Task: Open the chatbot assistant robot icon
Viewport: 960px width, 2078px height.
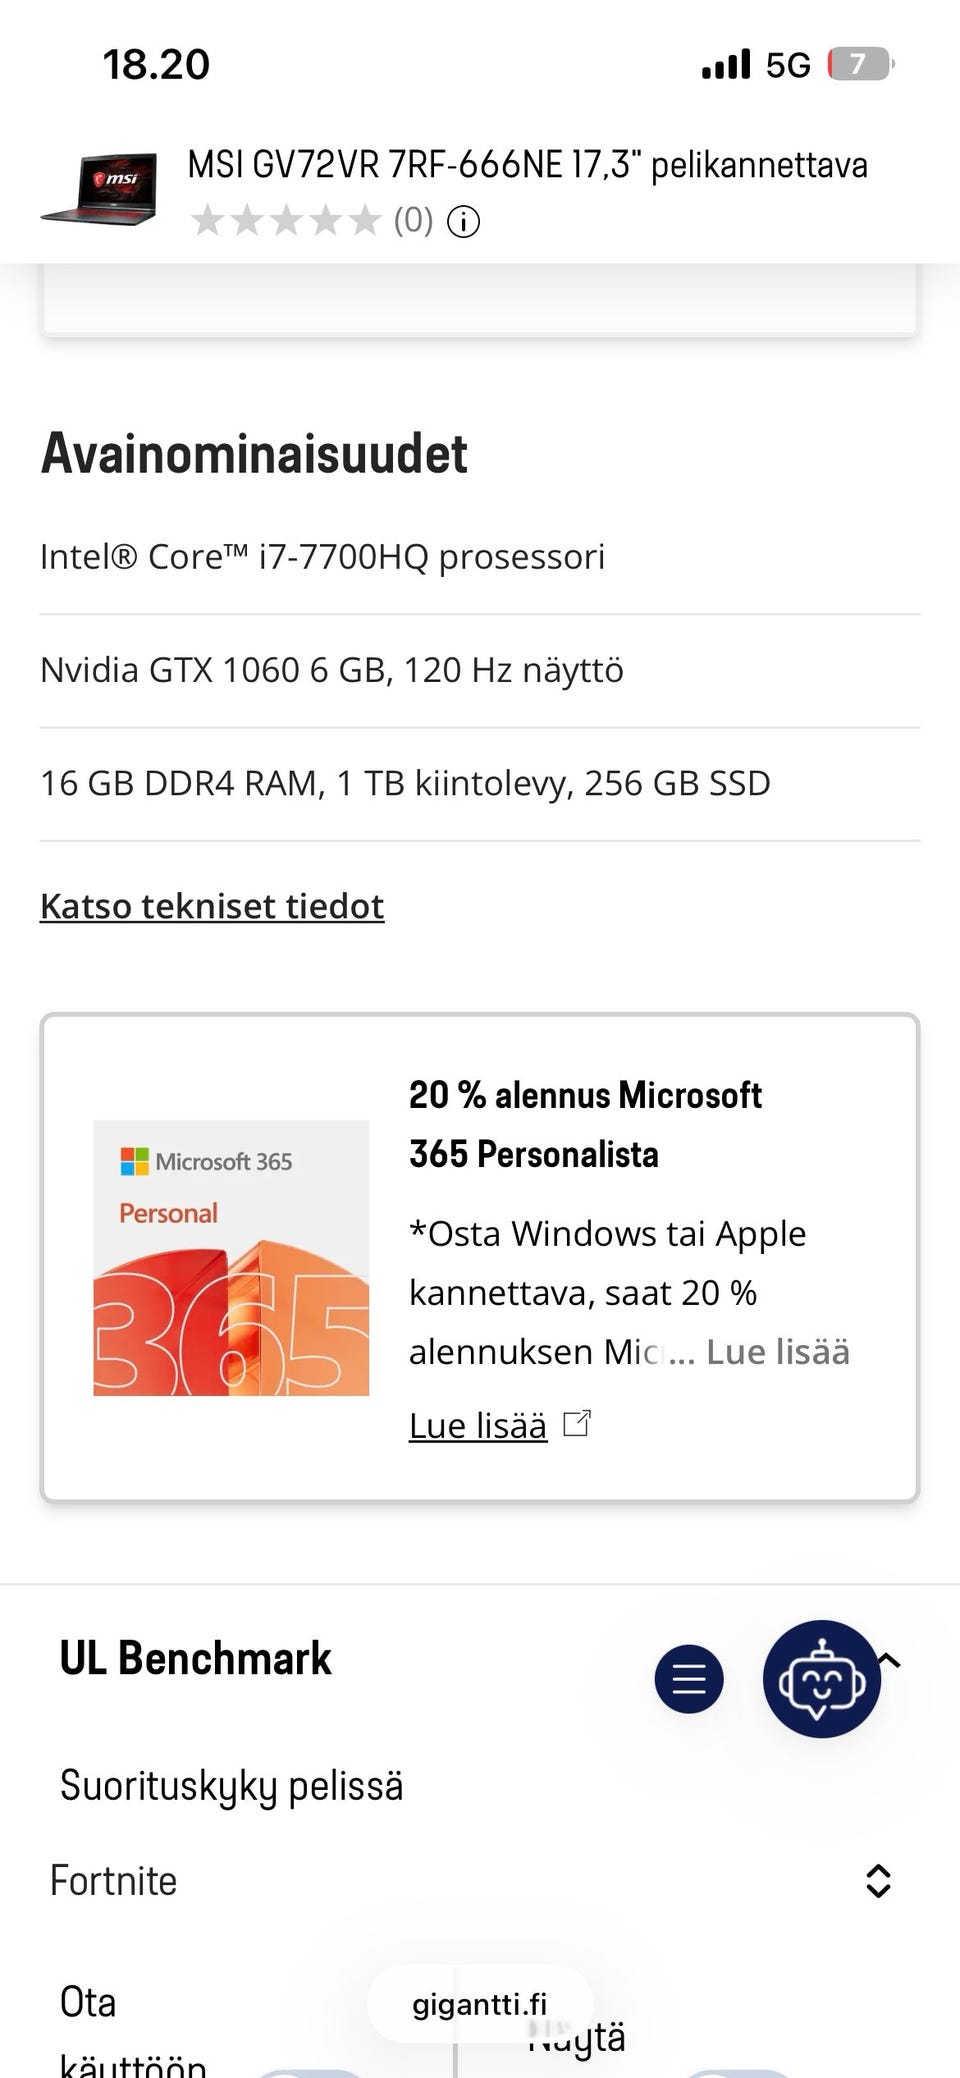Action: click(x=821, y=1678)
